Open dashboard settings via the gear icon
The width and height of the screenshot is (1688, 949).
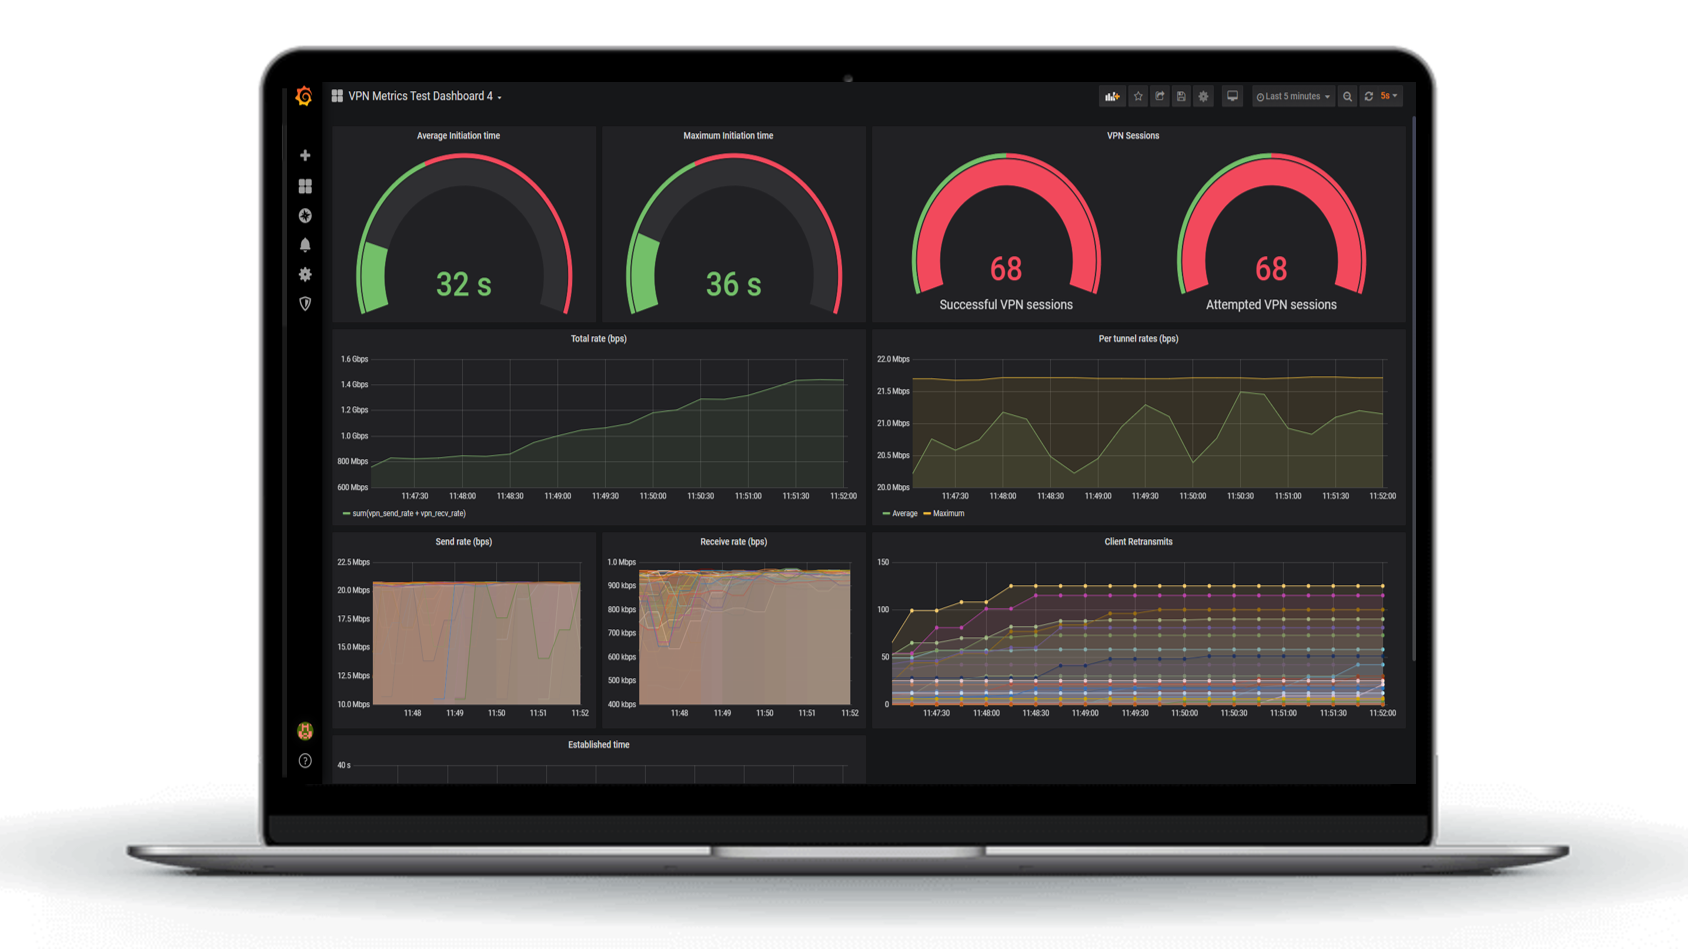[x=1203, y=96]
